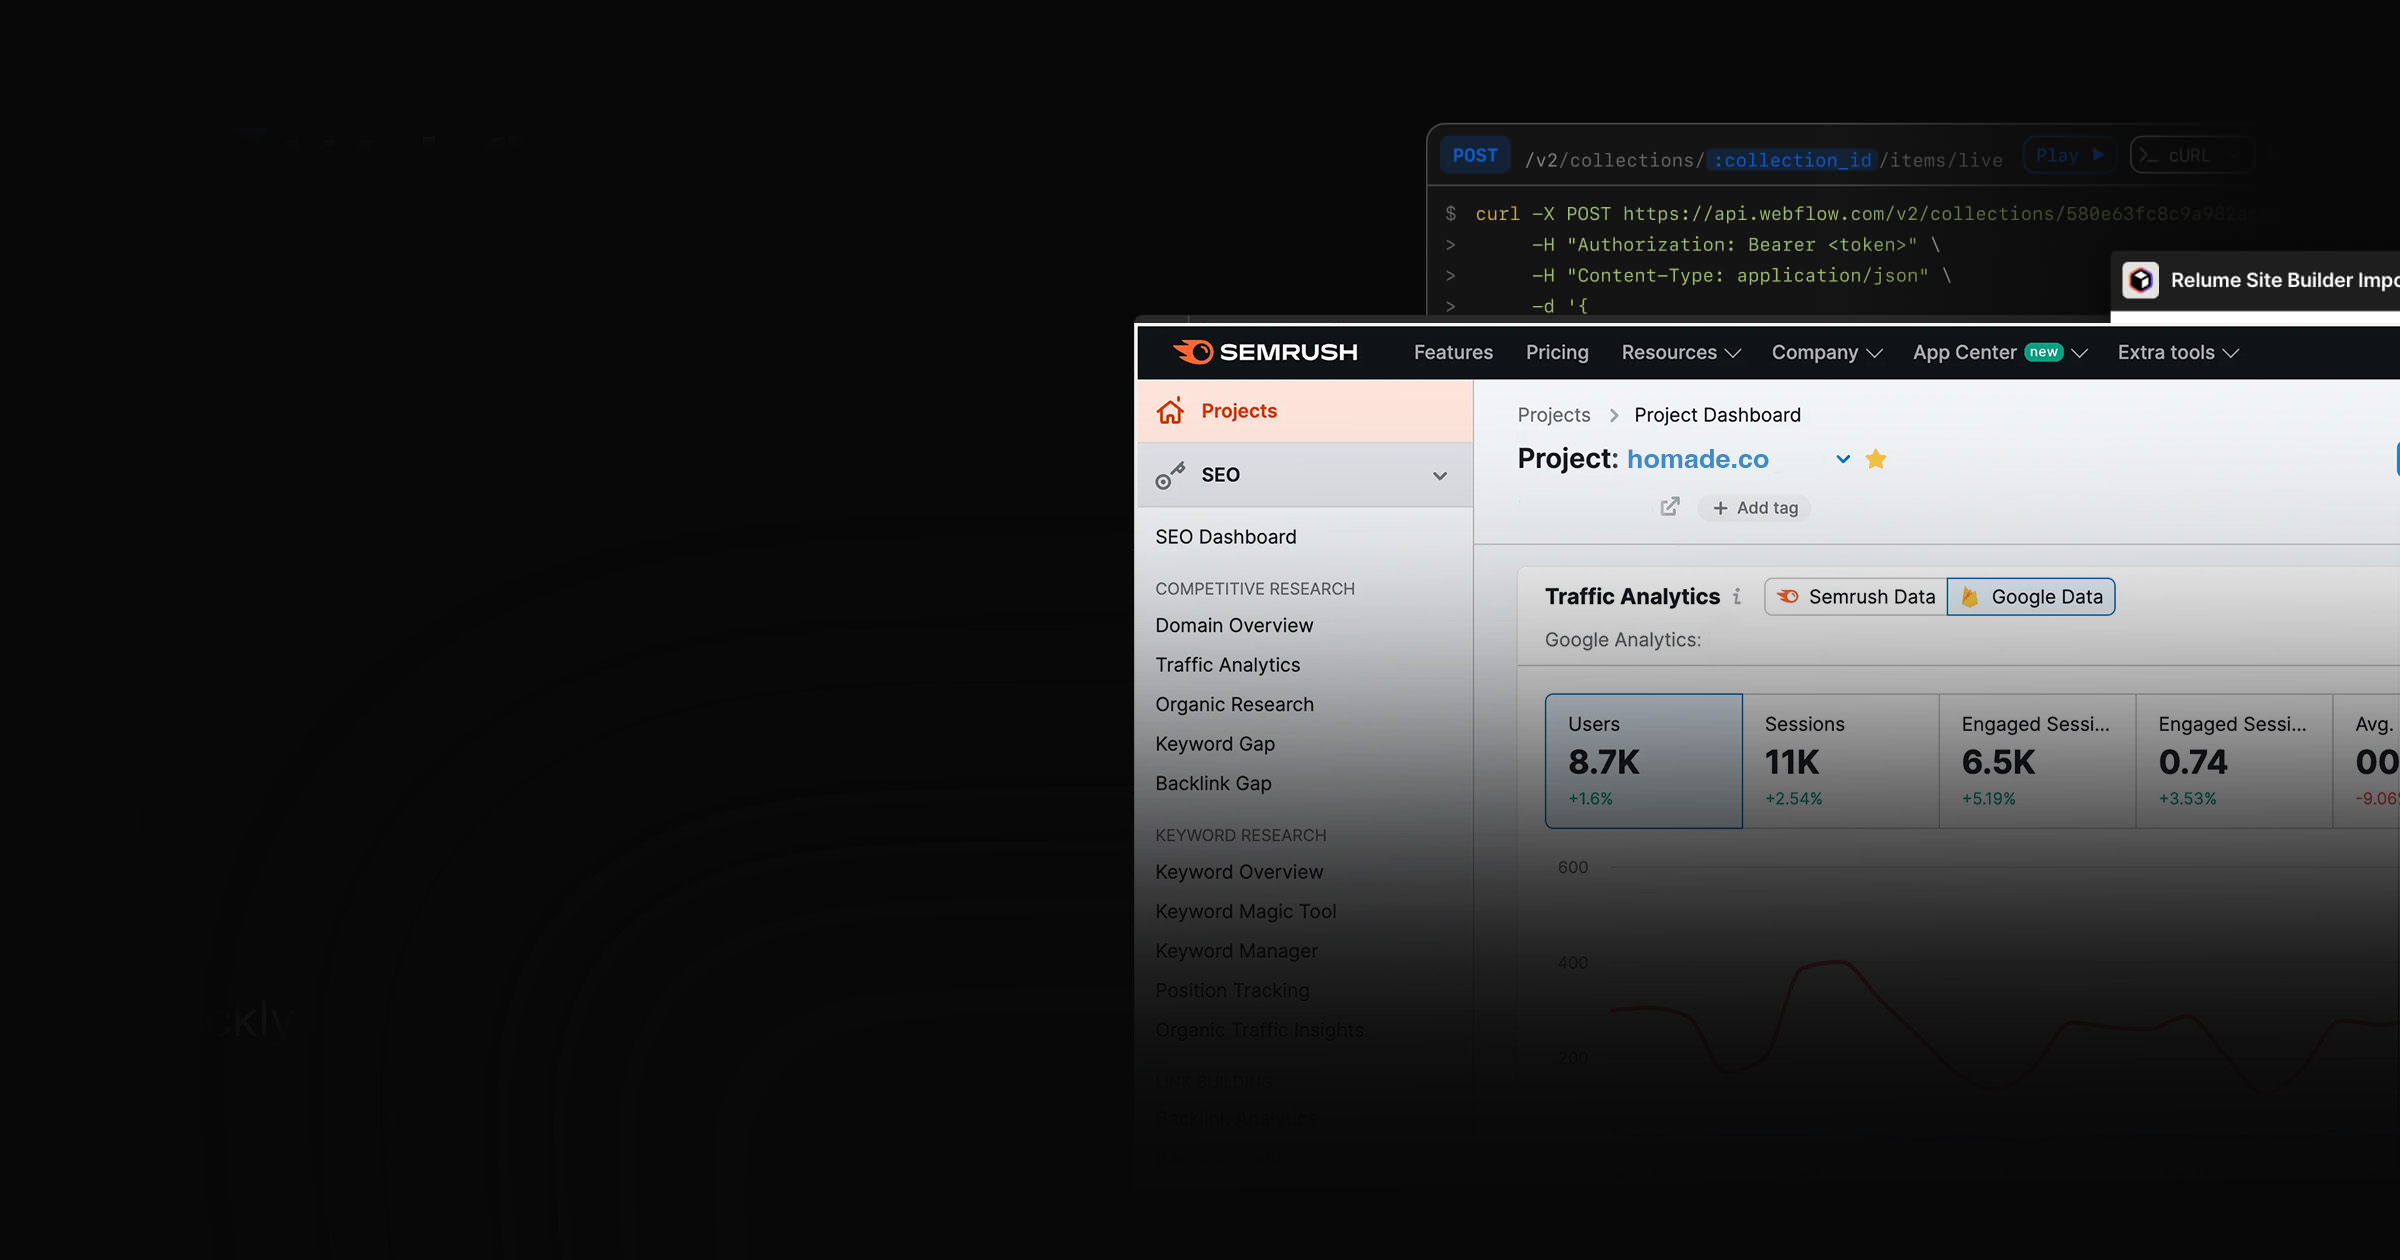Click the Projects home icon
Screen dimensions: 2400x1260
coord(1170,411)
